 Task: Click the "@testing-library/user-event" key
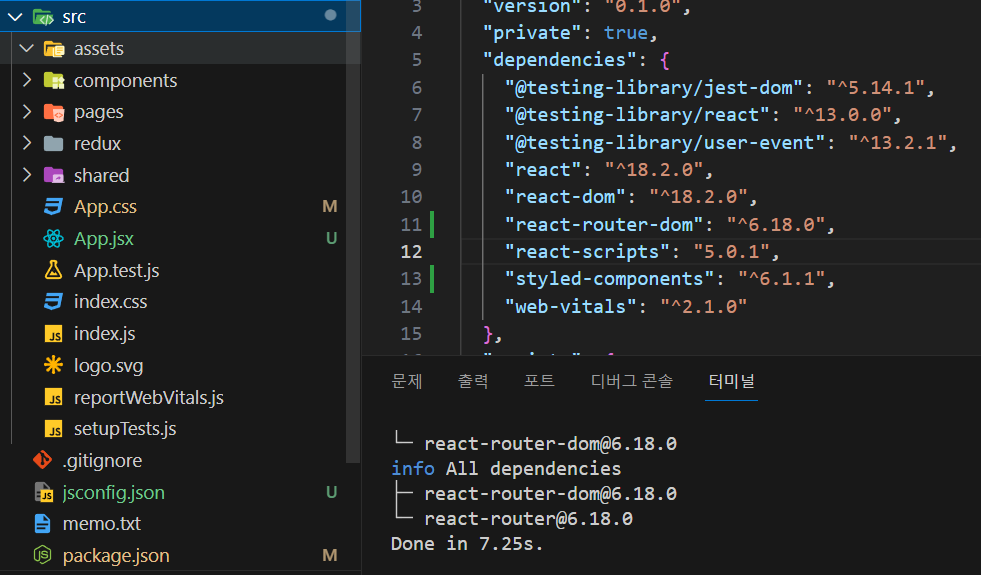664,143
